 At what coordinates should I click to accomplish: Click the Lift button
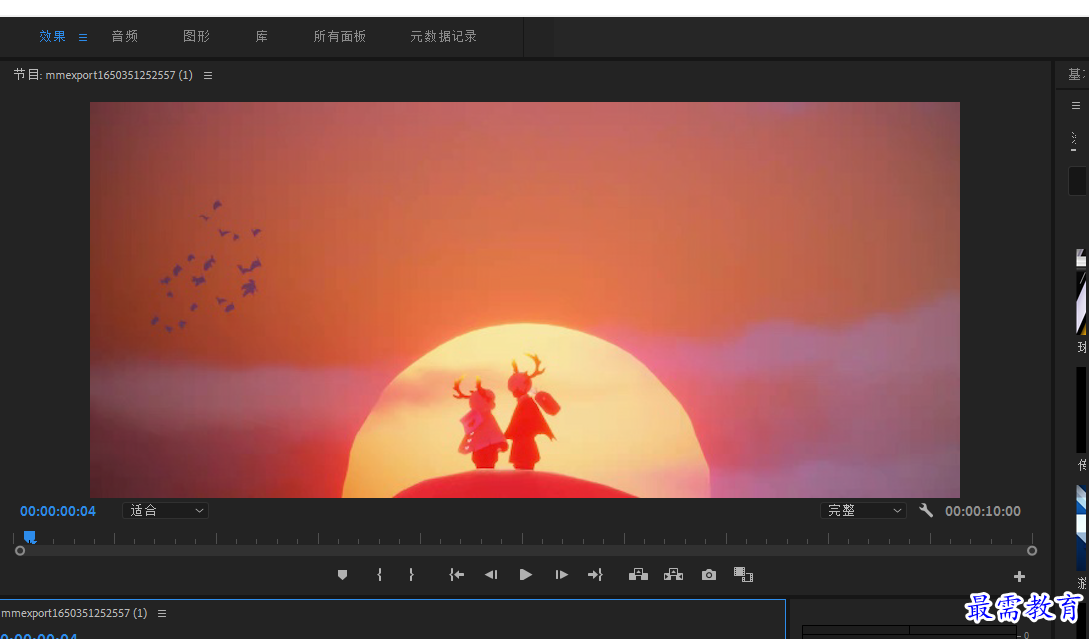pos(638,574)
